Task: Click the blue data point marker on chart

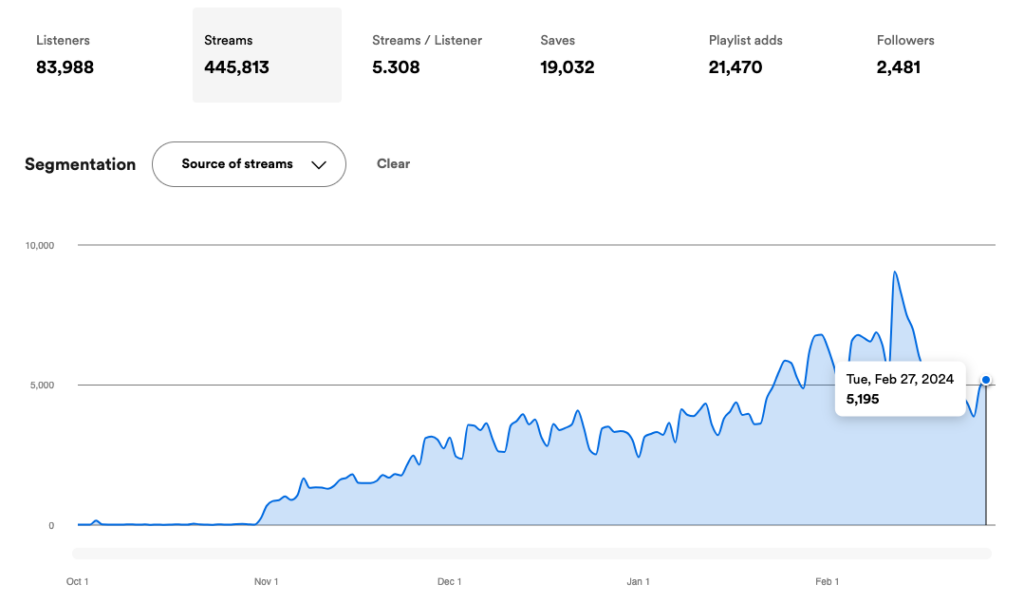Action: pos(986,380)
